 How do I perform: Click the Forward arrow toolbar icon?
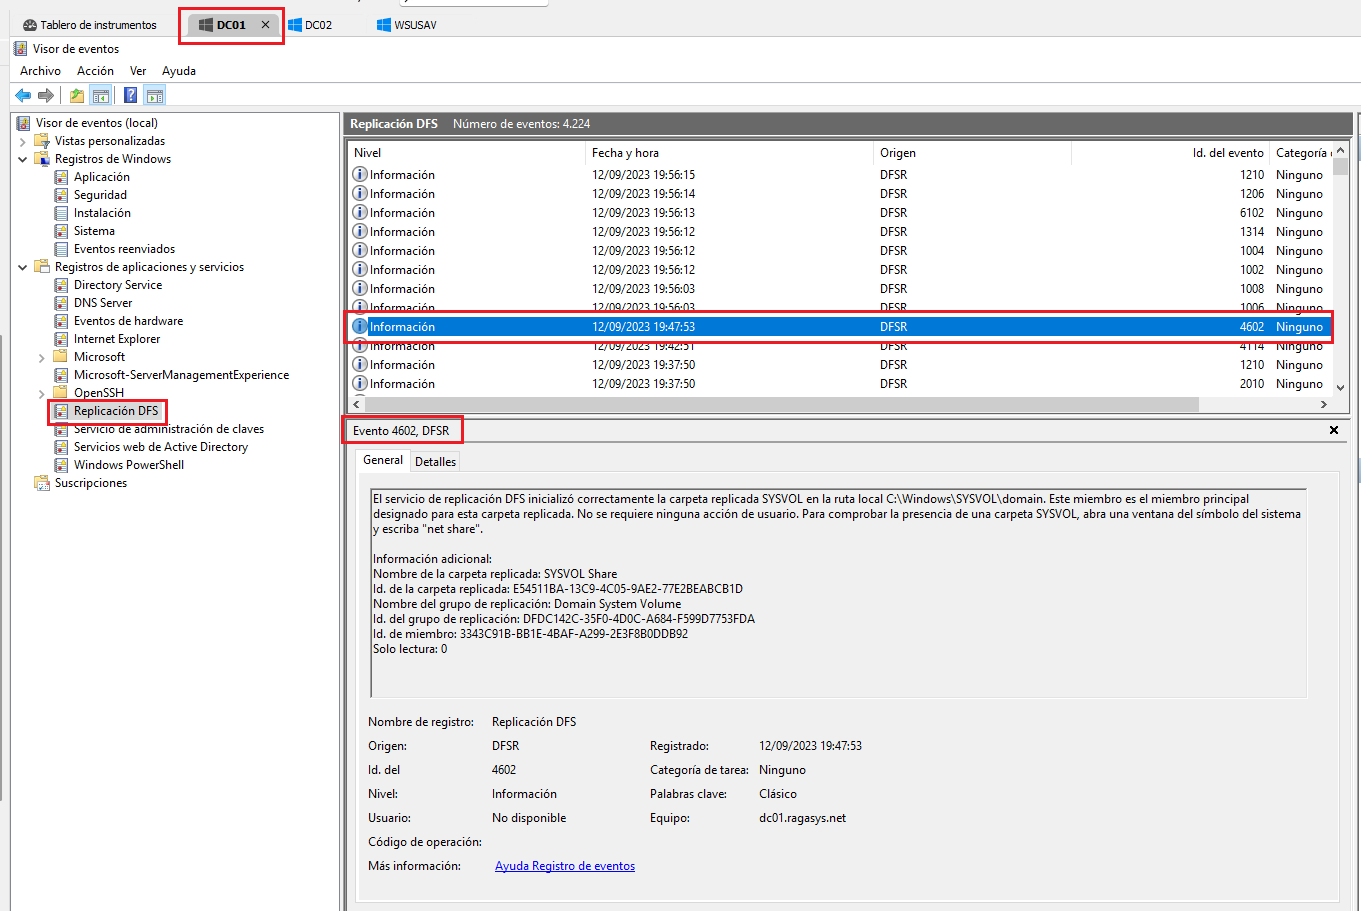tap(46, 96)
